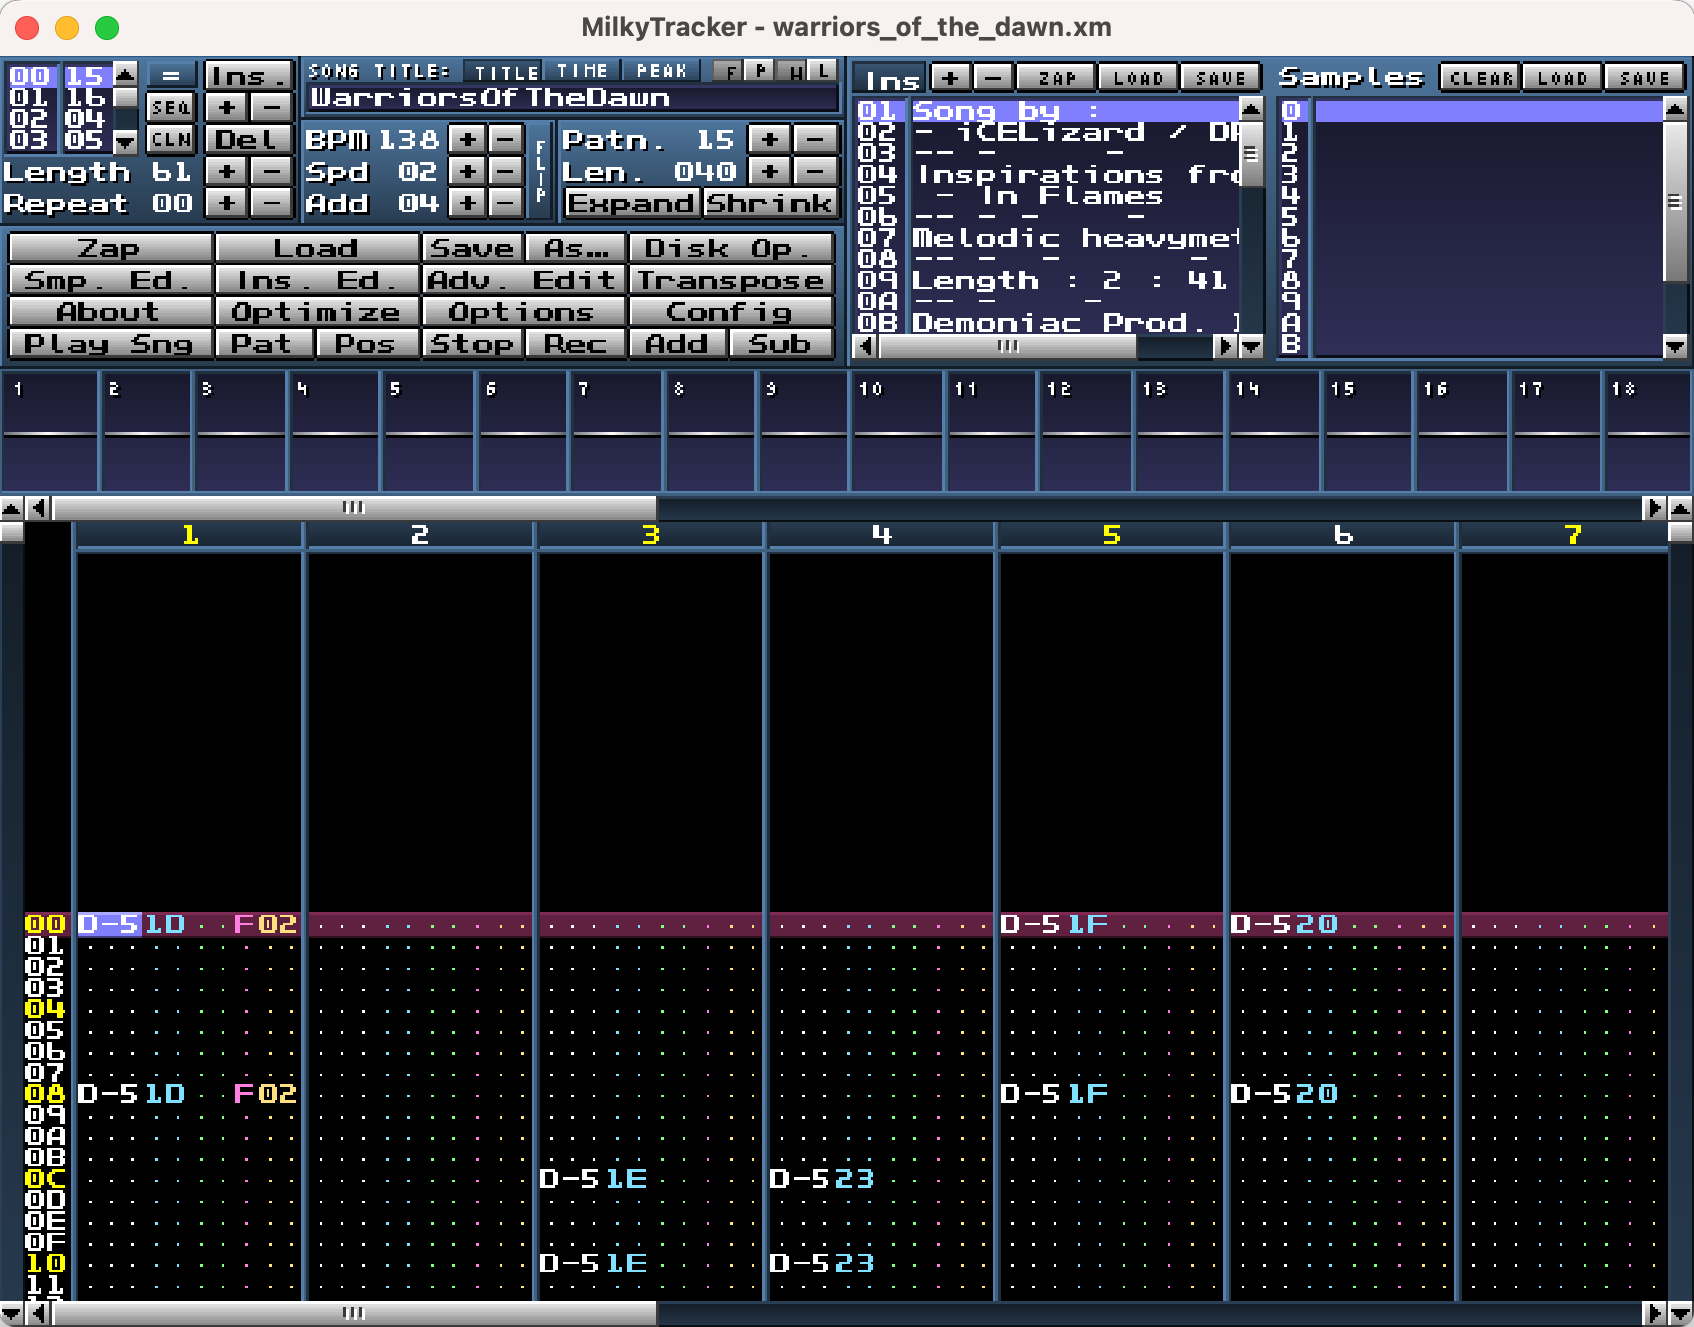Start playback with Play Sng button

pyautogui.click(x=109, y=344)
